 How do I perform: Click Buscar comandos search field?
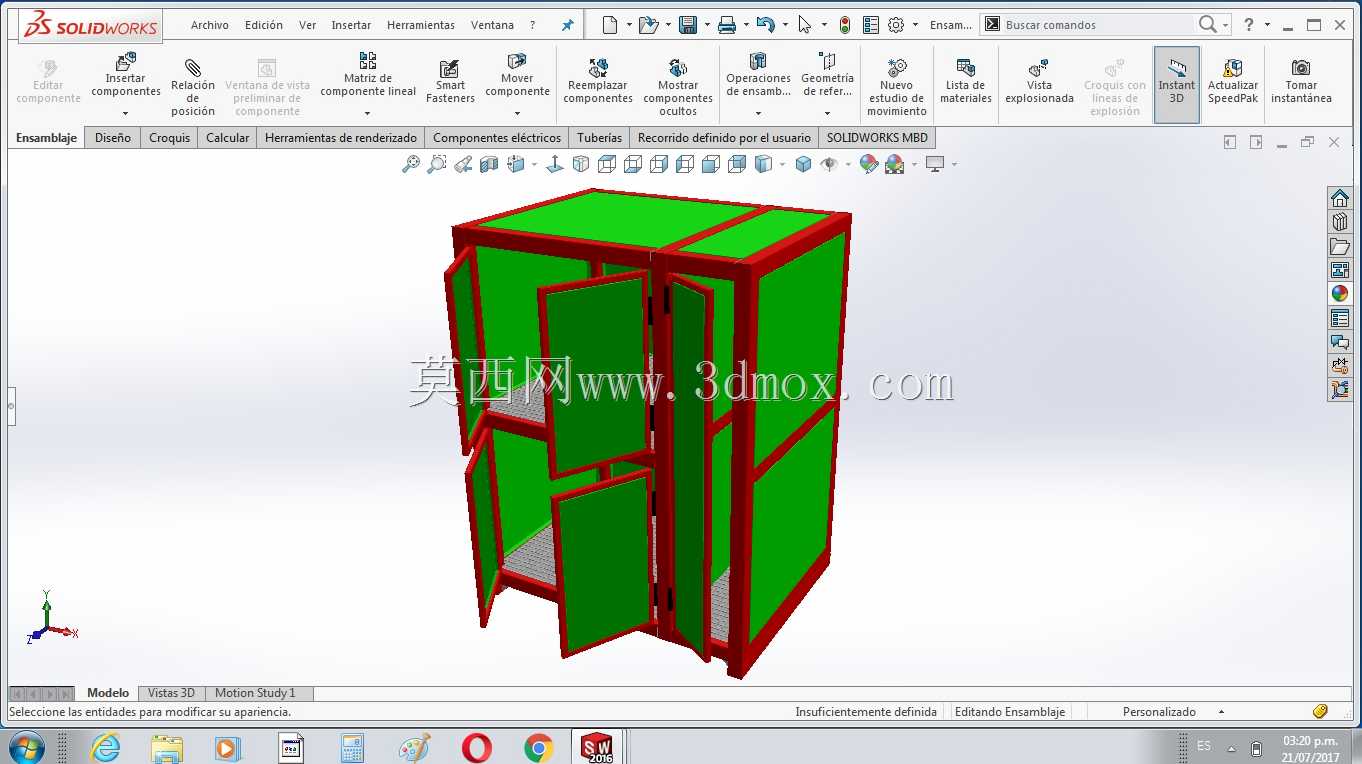(x=1096, y=25)
